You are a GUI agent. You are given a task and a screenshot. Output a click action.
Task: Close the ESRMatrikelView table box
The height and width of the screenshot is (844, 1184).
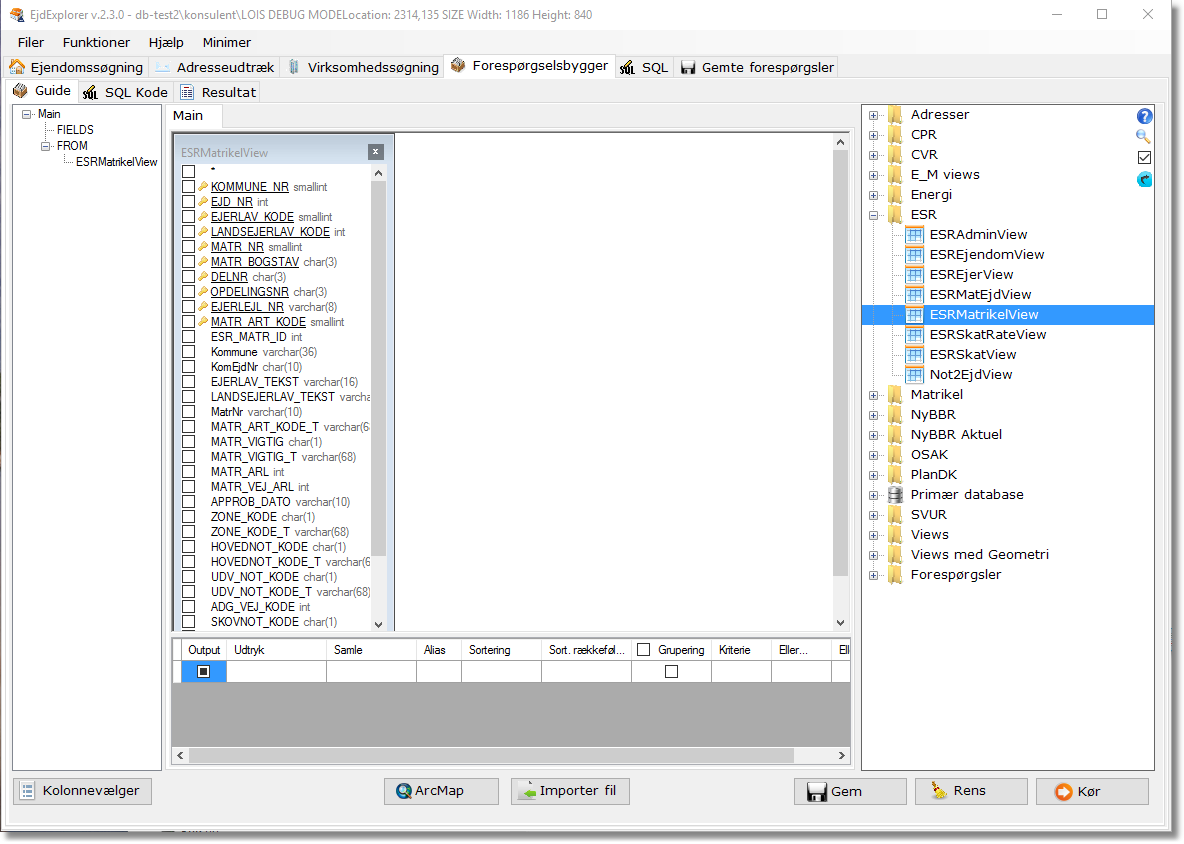coord(375,152)
